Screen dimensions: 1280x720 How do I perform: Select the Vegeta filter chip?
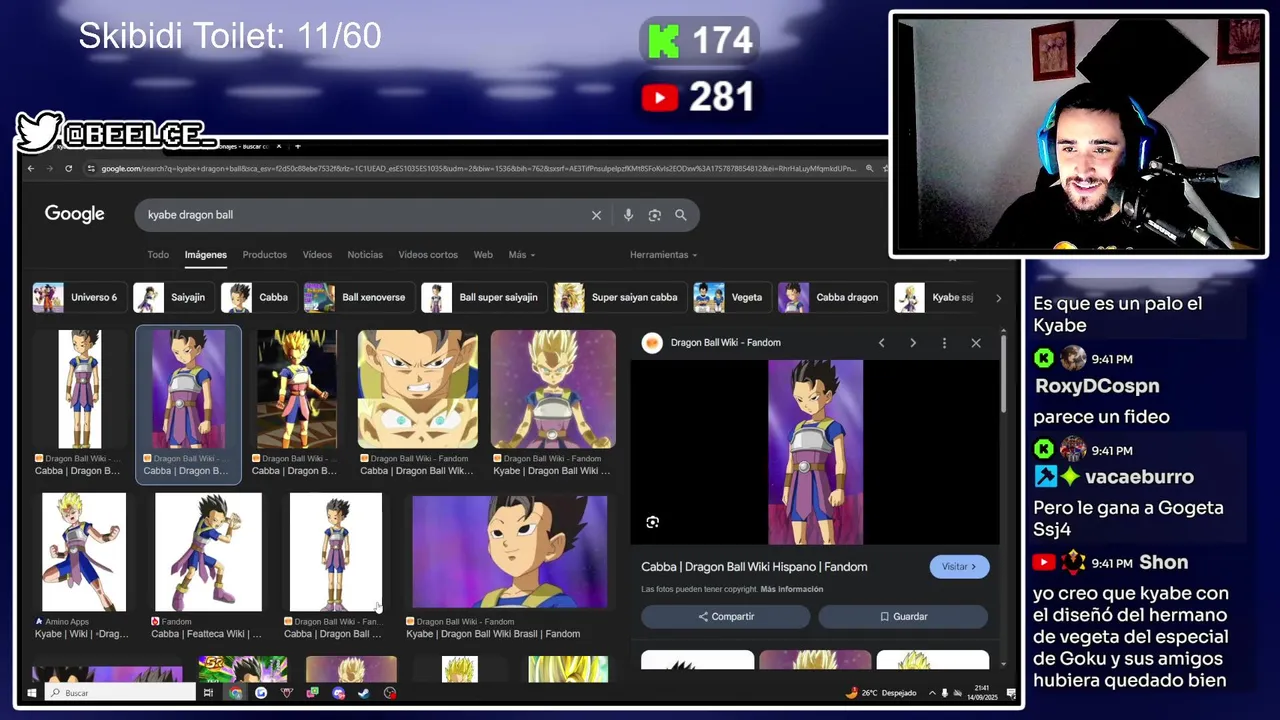coord(731,297)
